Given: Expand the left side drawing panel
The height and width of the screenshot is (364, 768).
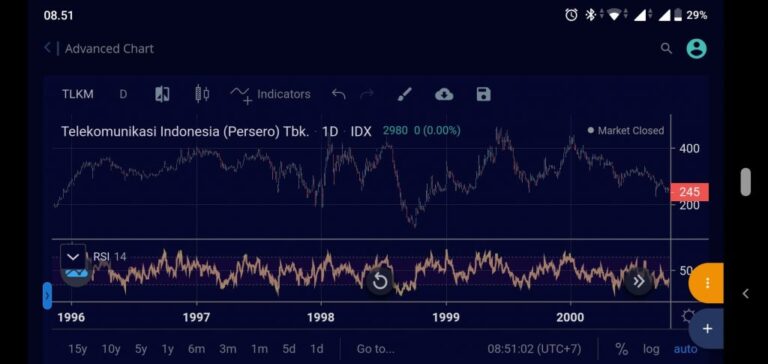Looking at the screenshot, I should click(x=47, y=295).
